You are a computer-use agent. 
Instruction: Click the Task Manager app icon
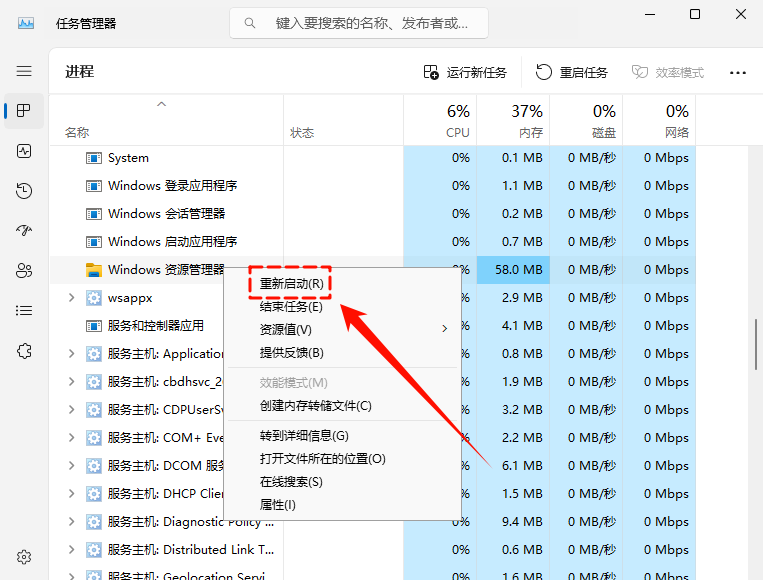click(26, 23)
